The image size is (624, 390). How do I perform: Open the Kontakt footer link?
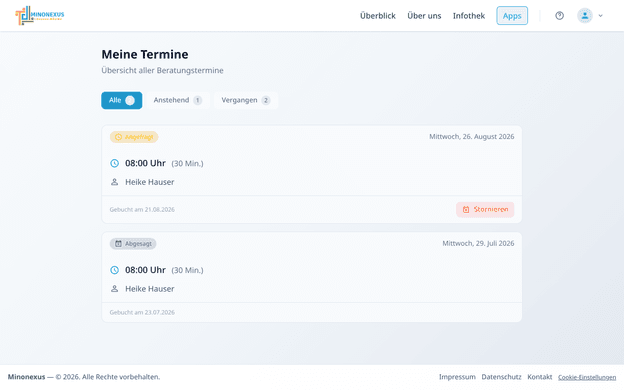click(540, 377)
